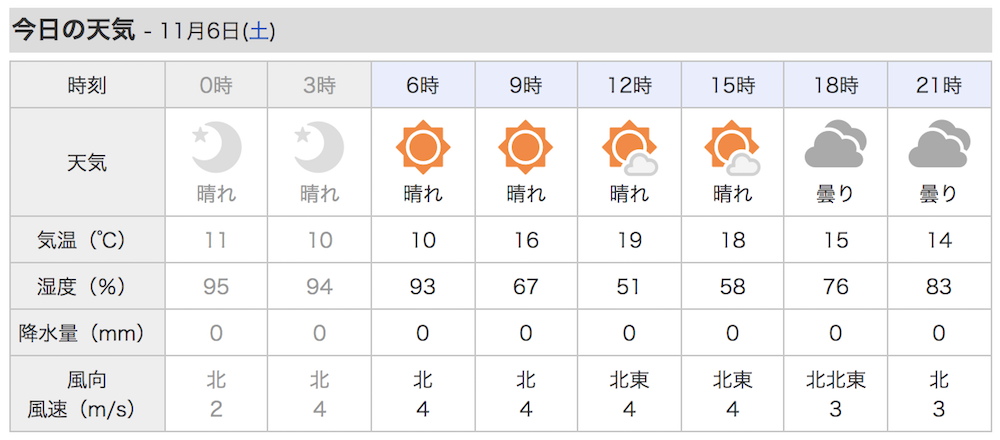The width and height of the screenshot is (1000, 440).
Task: Select the cloudy icon for 18時
Action: click(836, 144)
